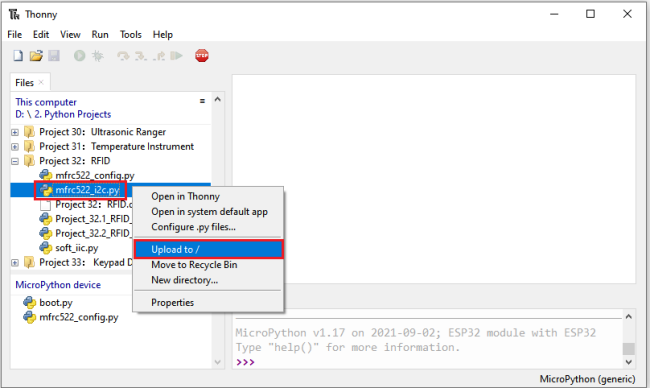Open Properties from context menu
This screenshot has width=650, height=388.
(209, 302)
